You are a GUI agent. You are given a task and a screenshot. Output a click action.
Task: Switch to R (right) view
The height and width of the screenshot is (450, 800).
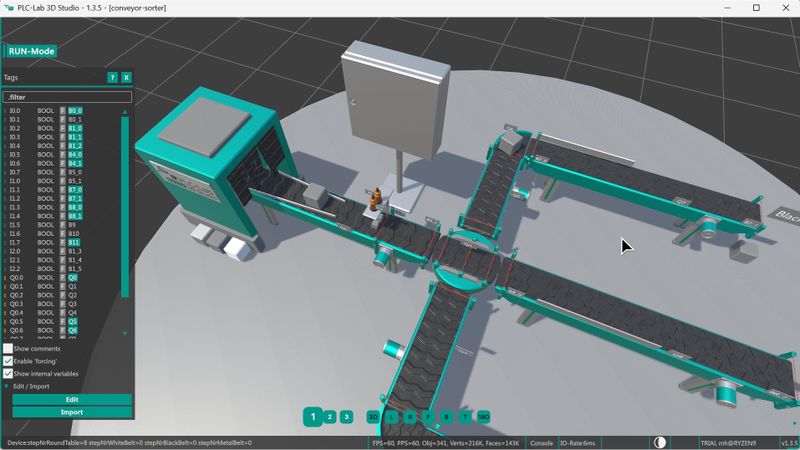410,417
